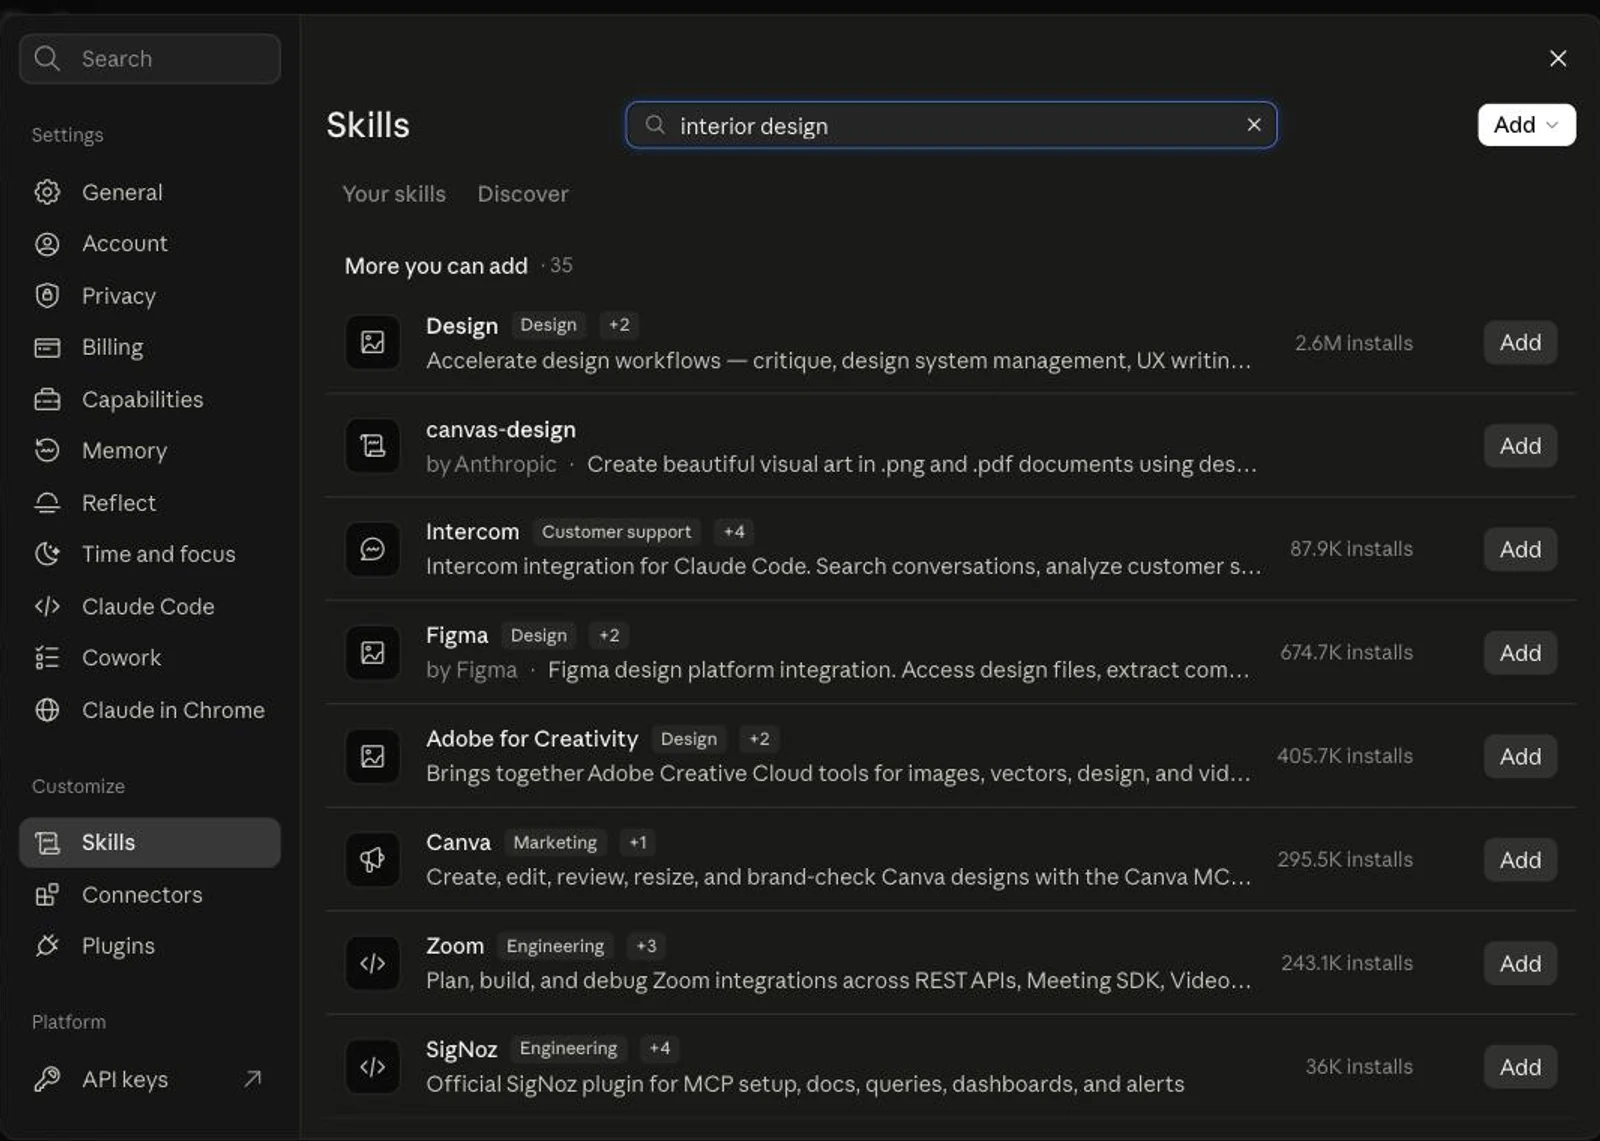Add the canvas-design skill
This screenshot has height=1141, width=1600.
click(x=1520, y=446)
